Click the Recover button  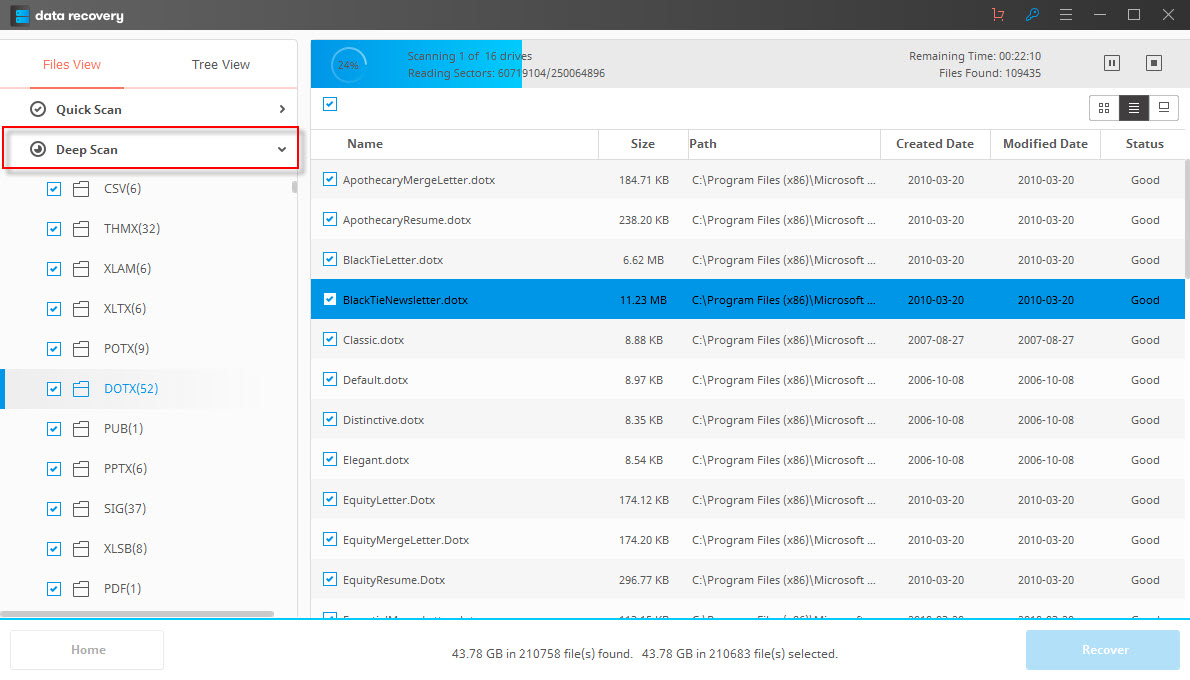[1103, 650]
